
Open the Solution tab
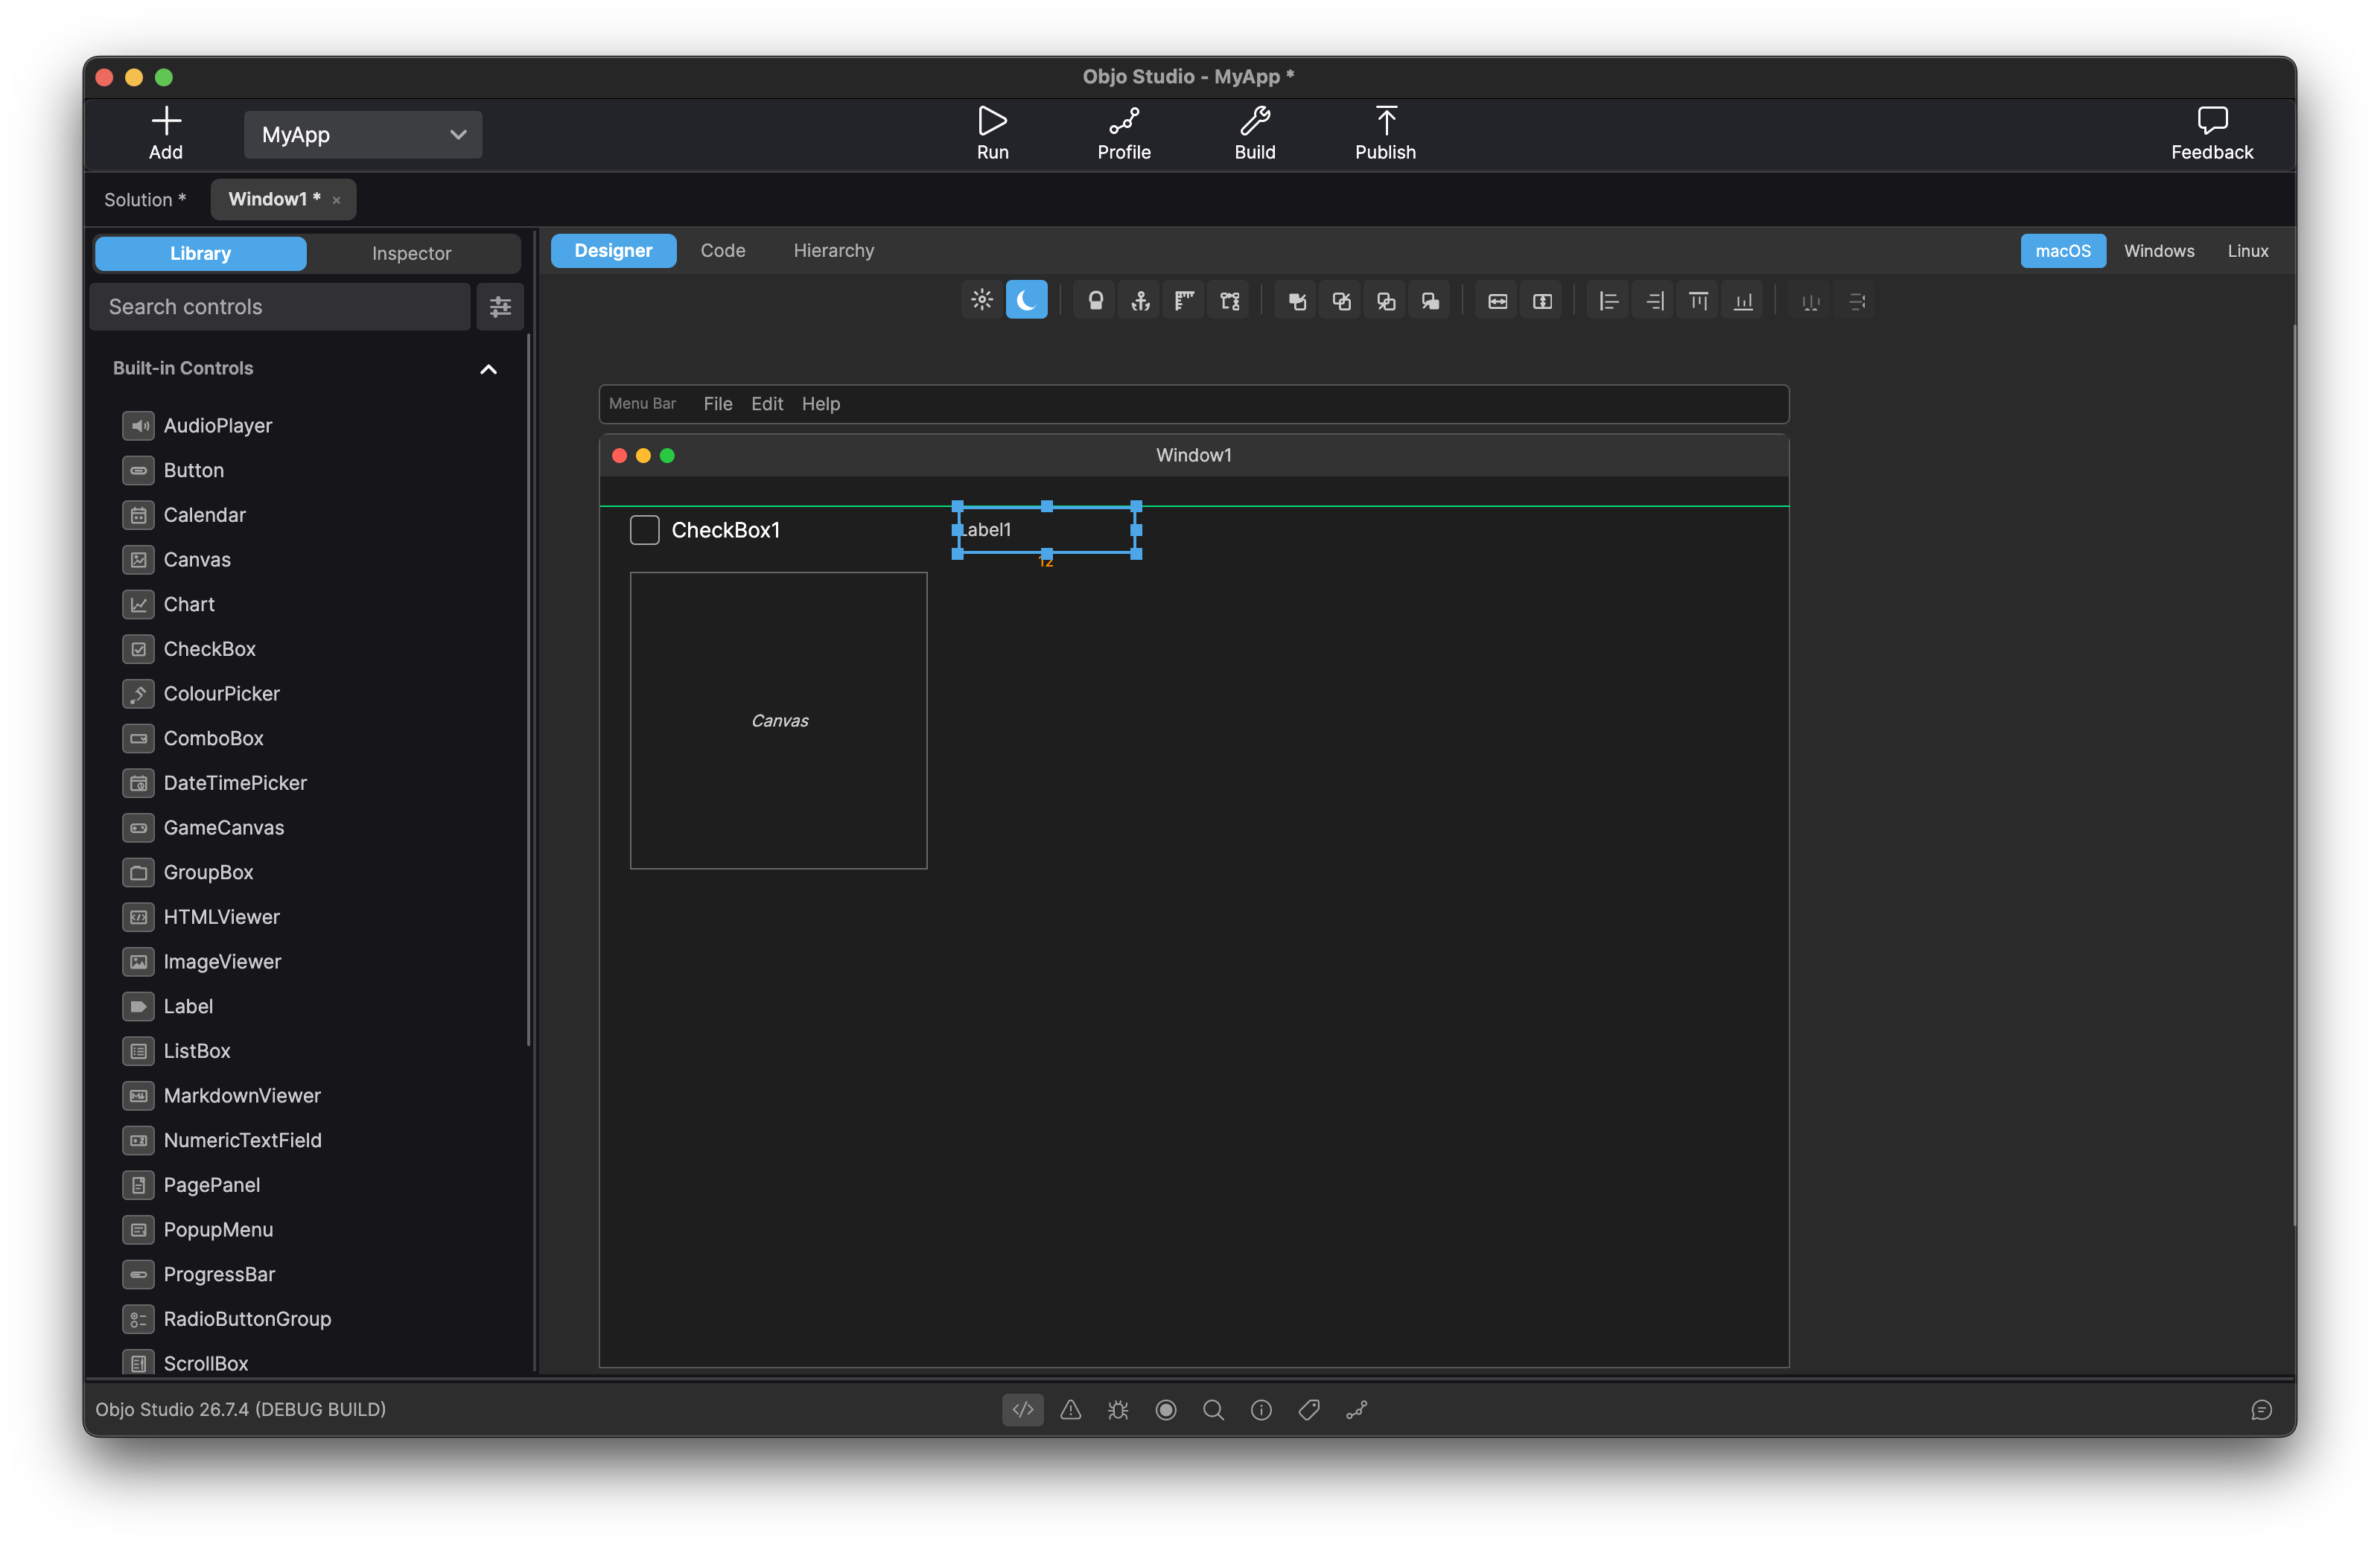tap(145, 200)
